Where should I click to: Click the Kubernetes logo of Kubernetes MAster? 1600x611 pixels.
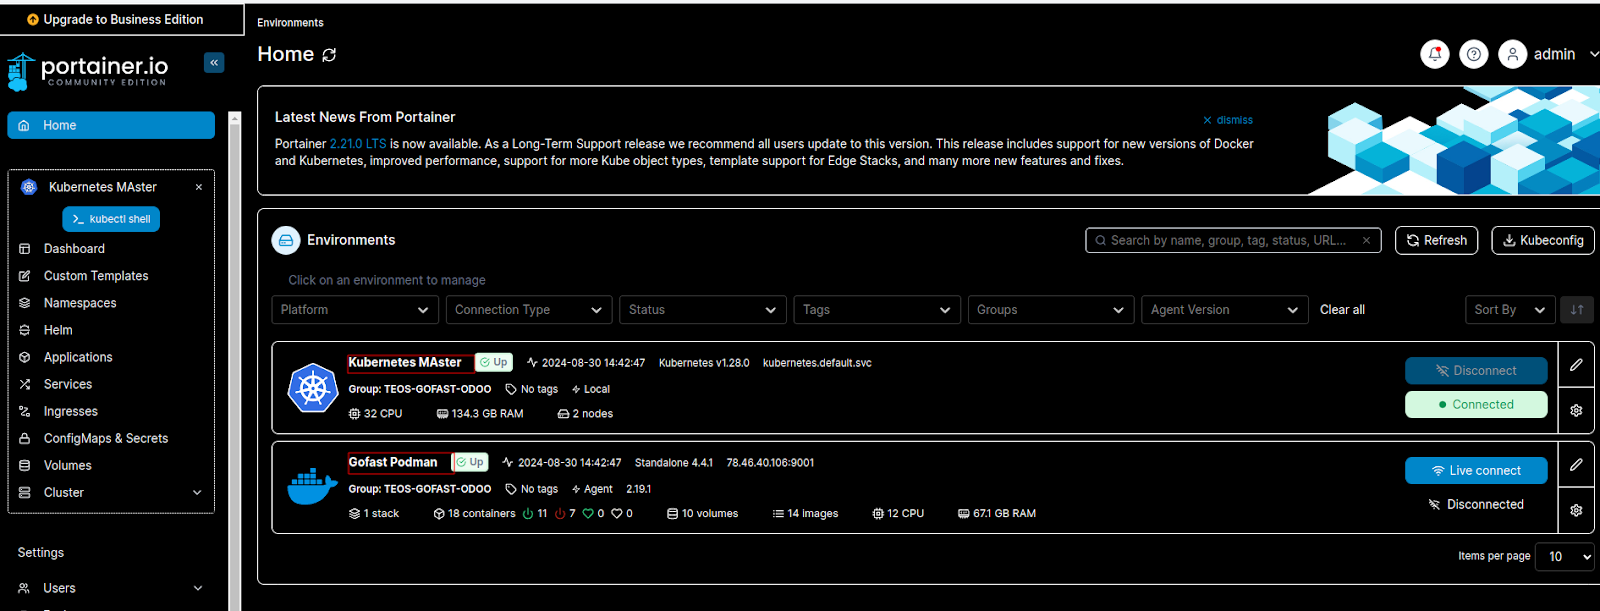(313, 388)
